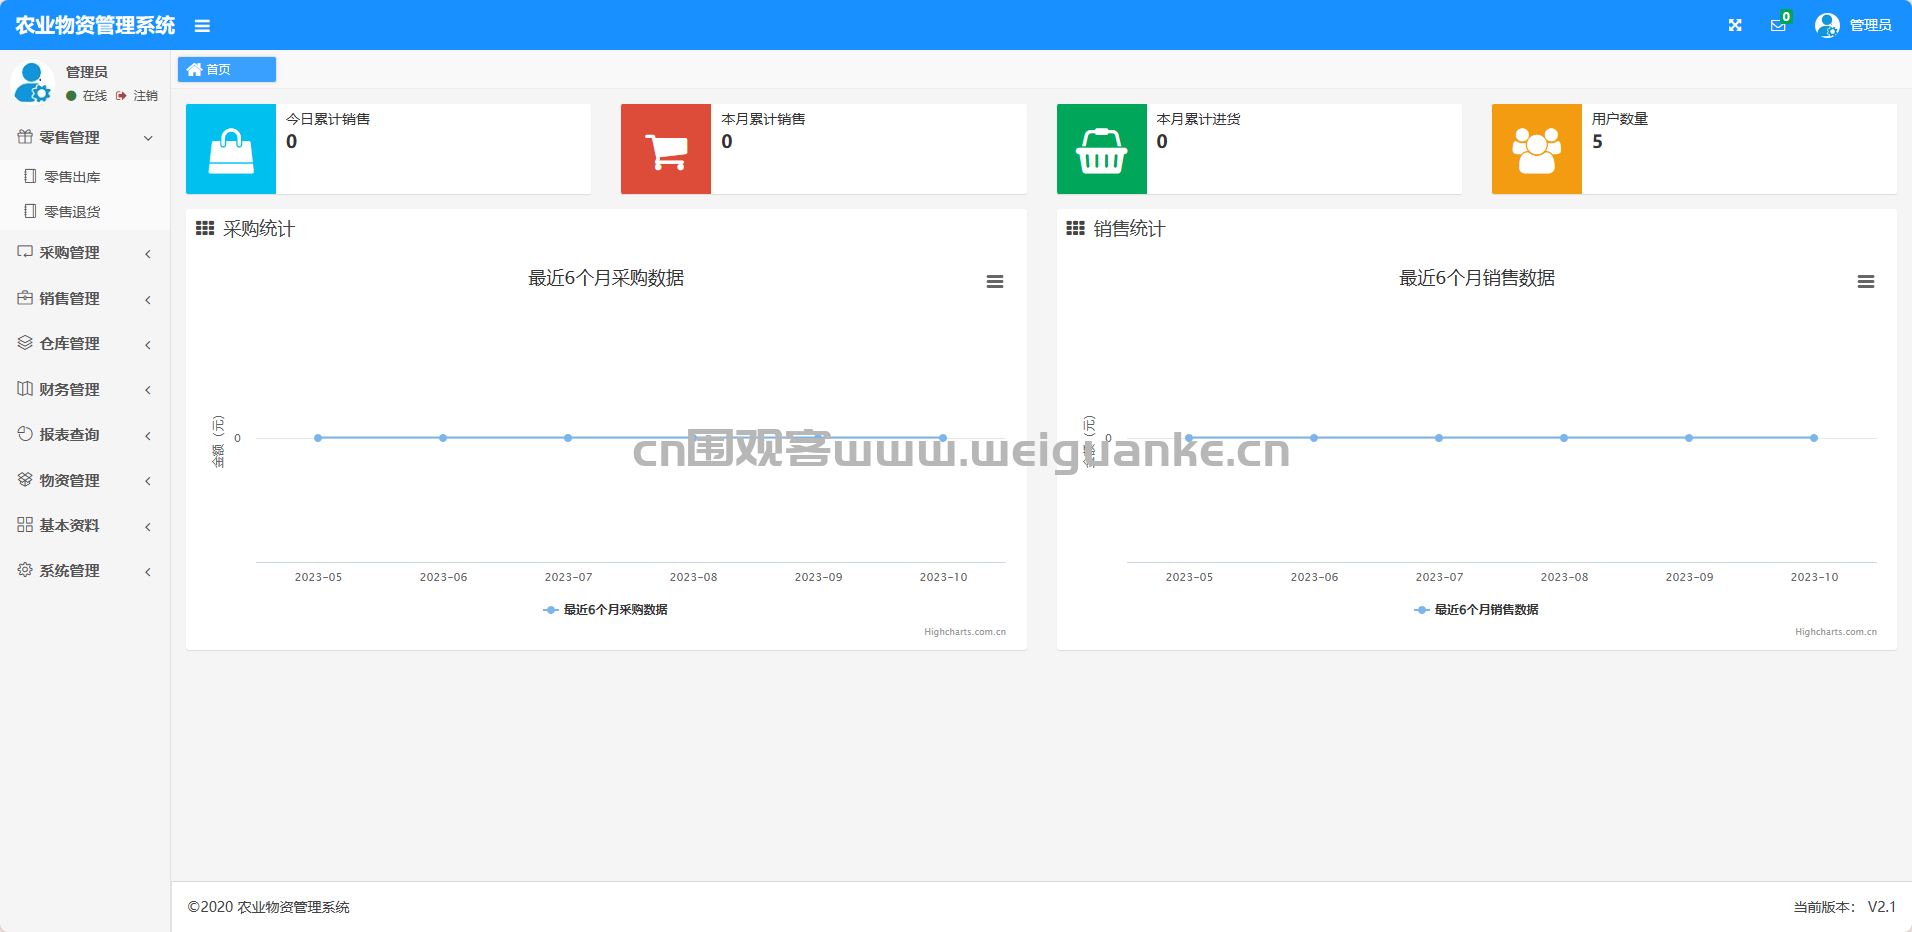Screen dimensions: 1912x932
Task: Click the 物资管理 cubes icon
Action: tap(25, 480)
